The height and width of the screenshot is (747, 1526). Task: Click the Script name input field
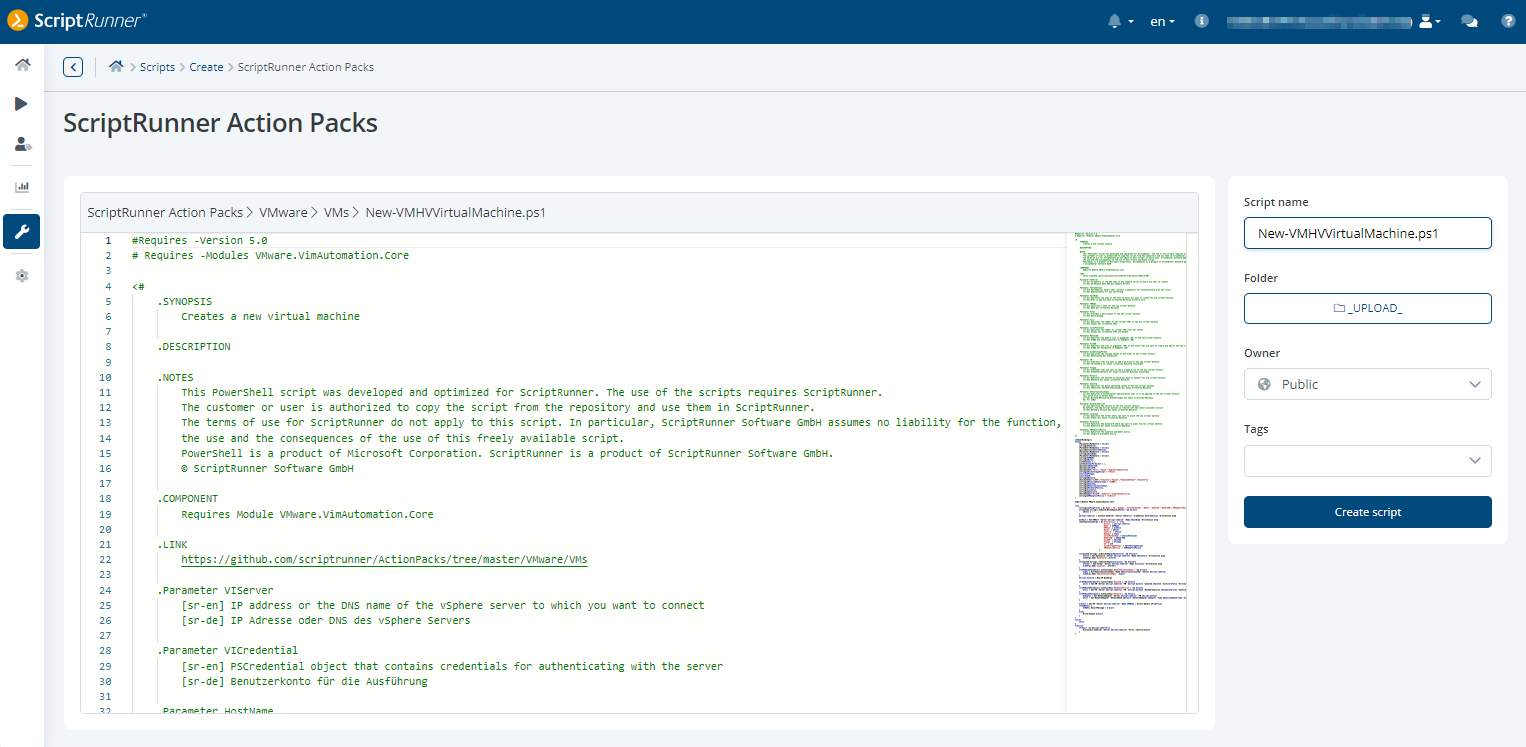point(1367,233)
